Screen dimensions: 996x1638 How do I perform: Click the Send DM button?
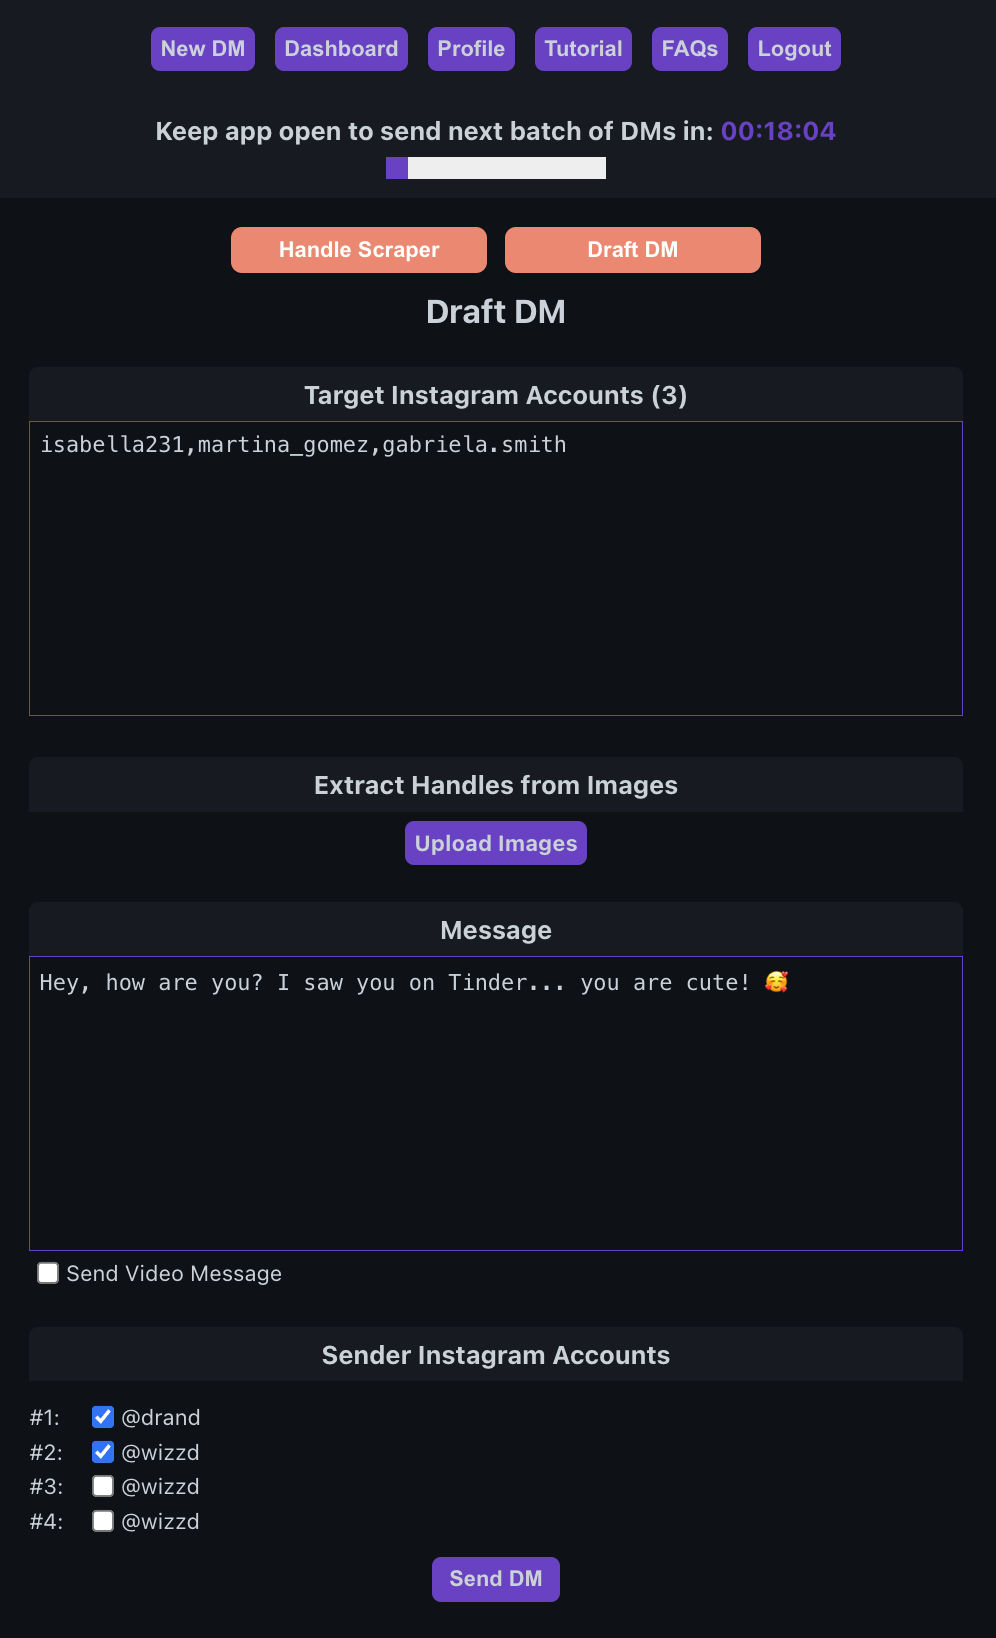(x=496, y=1579)
